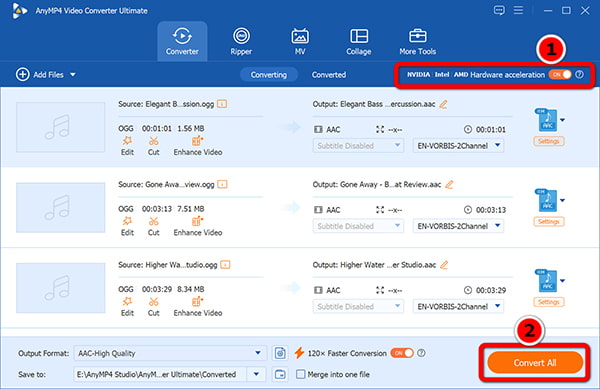The width and height of the screenshot is (600, 389).
Task: Enhance Video for the Gone Away file
Action: pos(198,226)
